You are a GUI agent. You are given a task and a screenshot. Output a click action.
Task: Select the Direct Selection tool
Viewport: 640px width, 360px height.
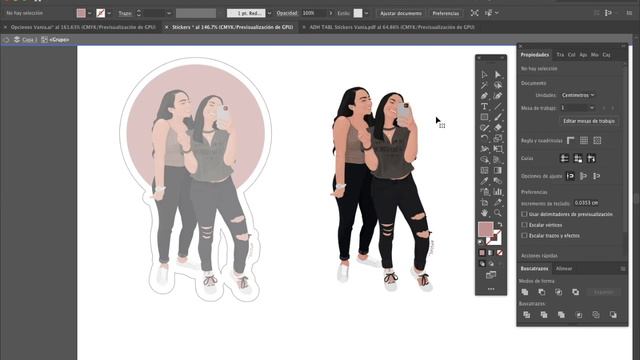pos(498,75)
